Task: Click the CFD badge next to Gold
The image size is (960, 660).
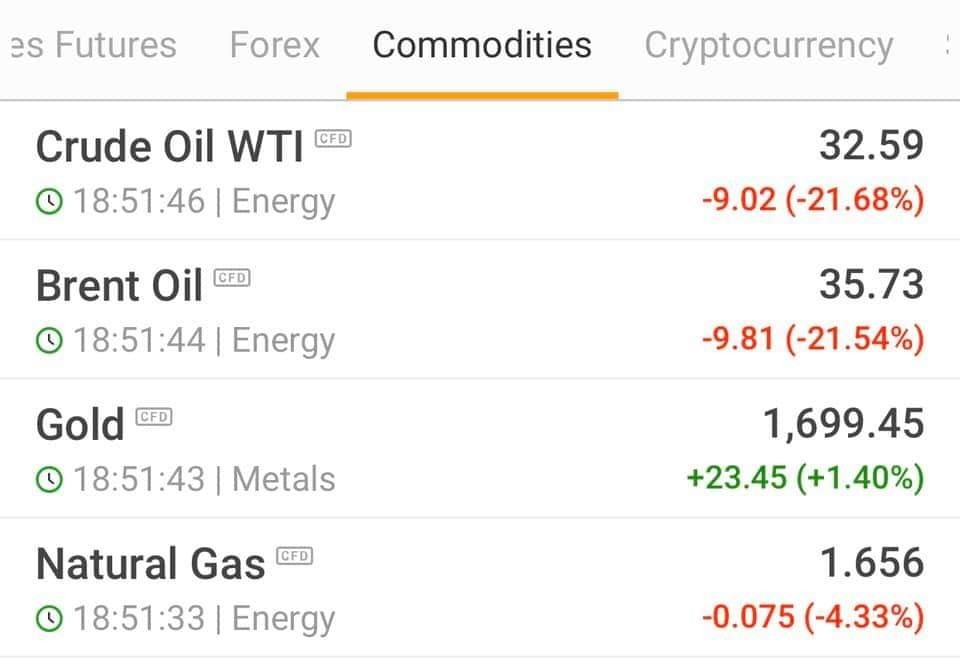Action: coord(154,416)
